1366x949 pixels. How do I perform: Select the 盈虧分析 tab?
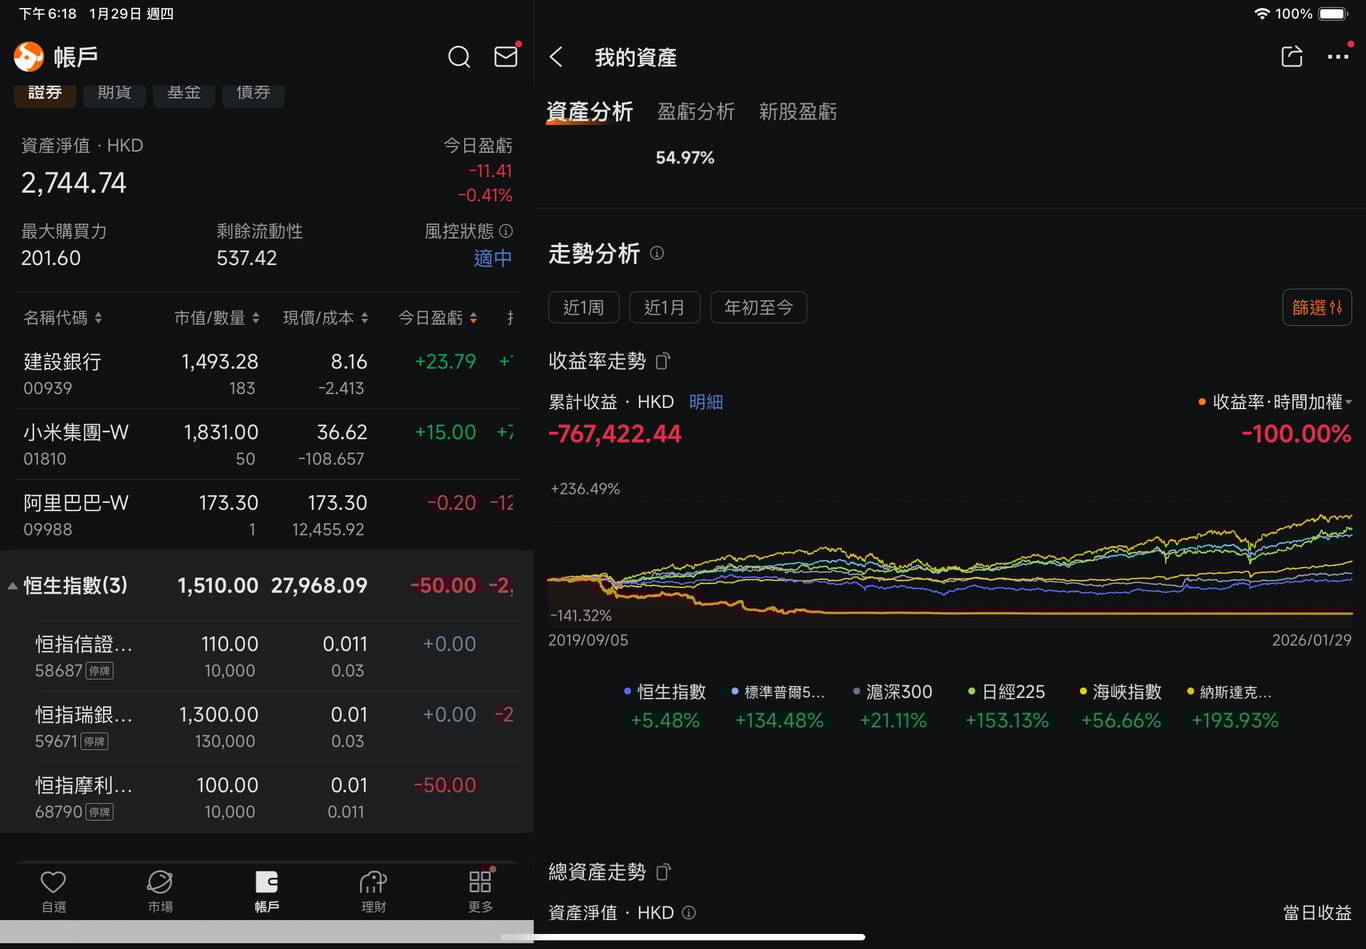point(696,112)
